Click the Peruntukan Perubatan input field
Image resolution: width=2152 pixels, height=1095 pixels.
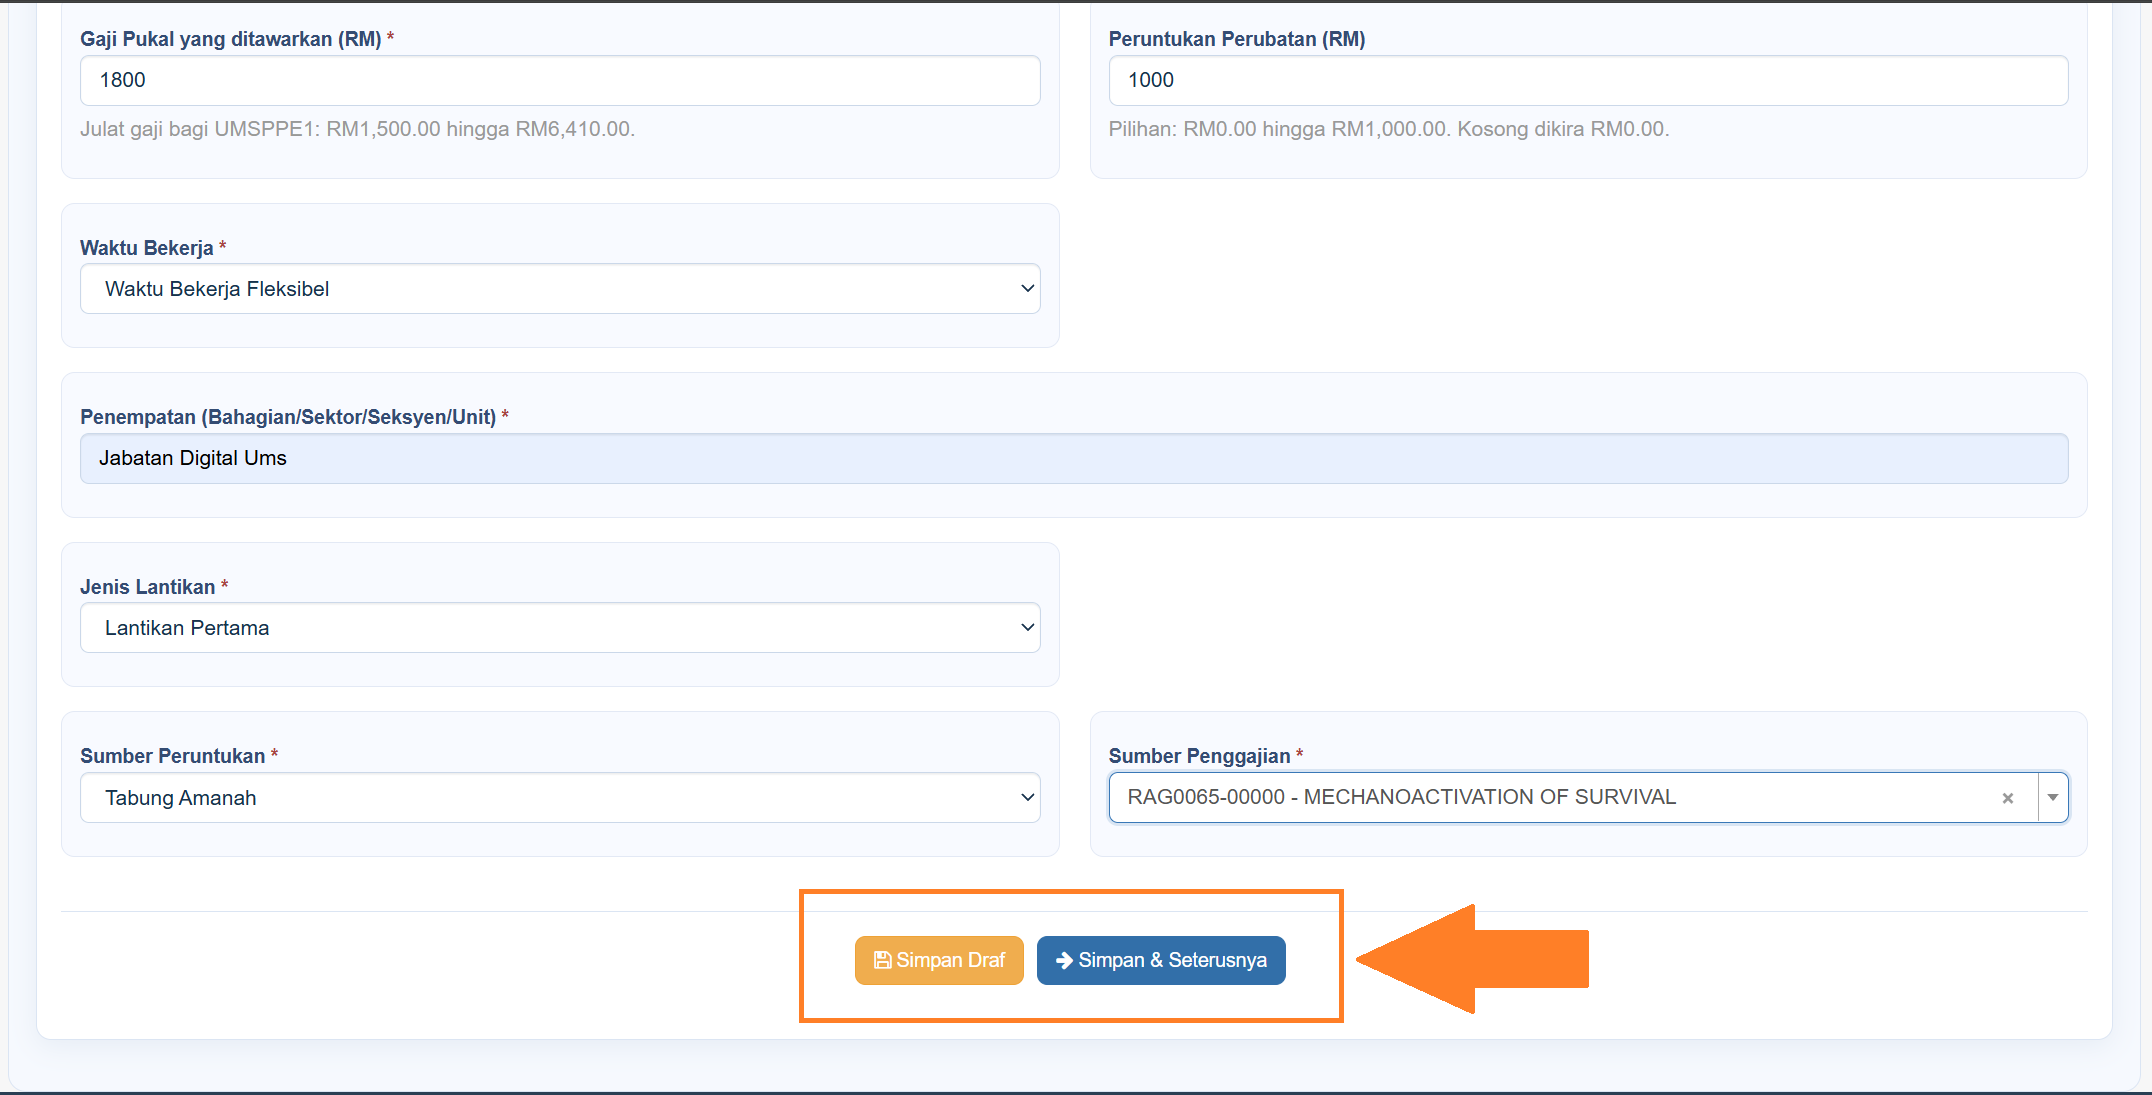tap(1588, 80)
